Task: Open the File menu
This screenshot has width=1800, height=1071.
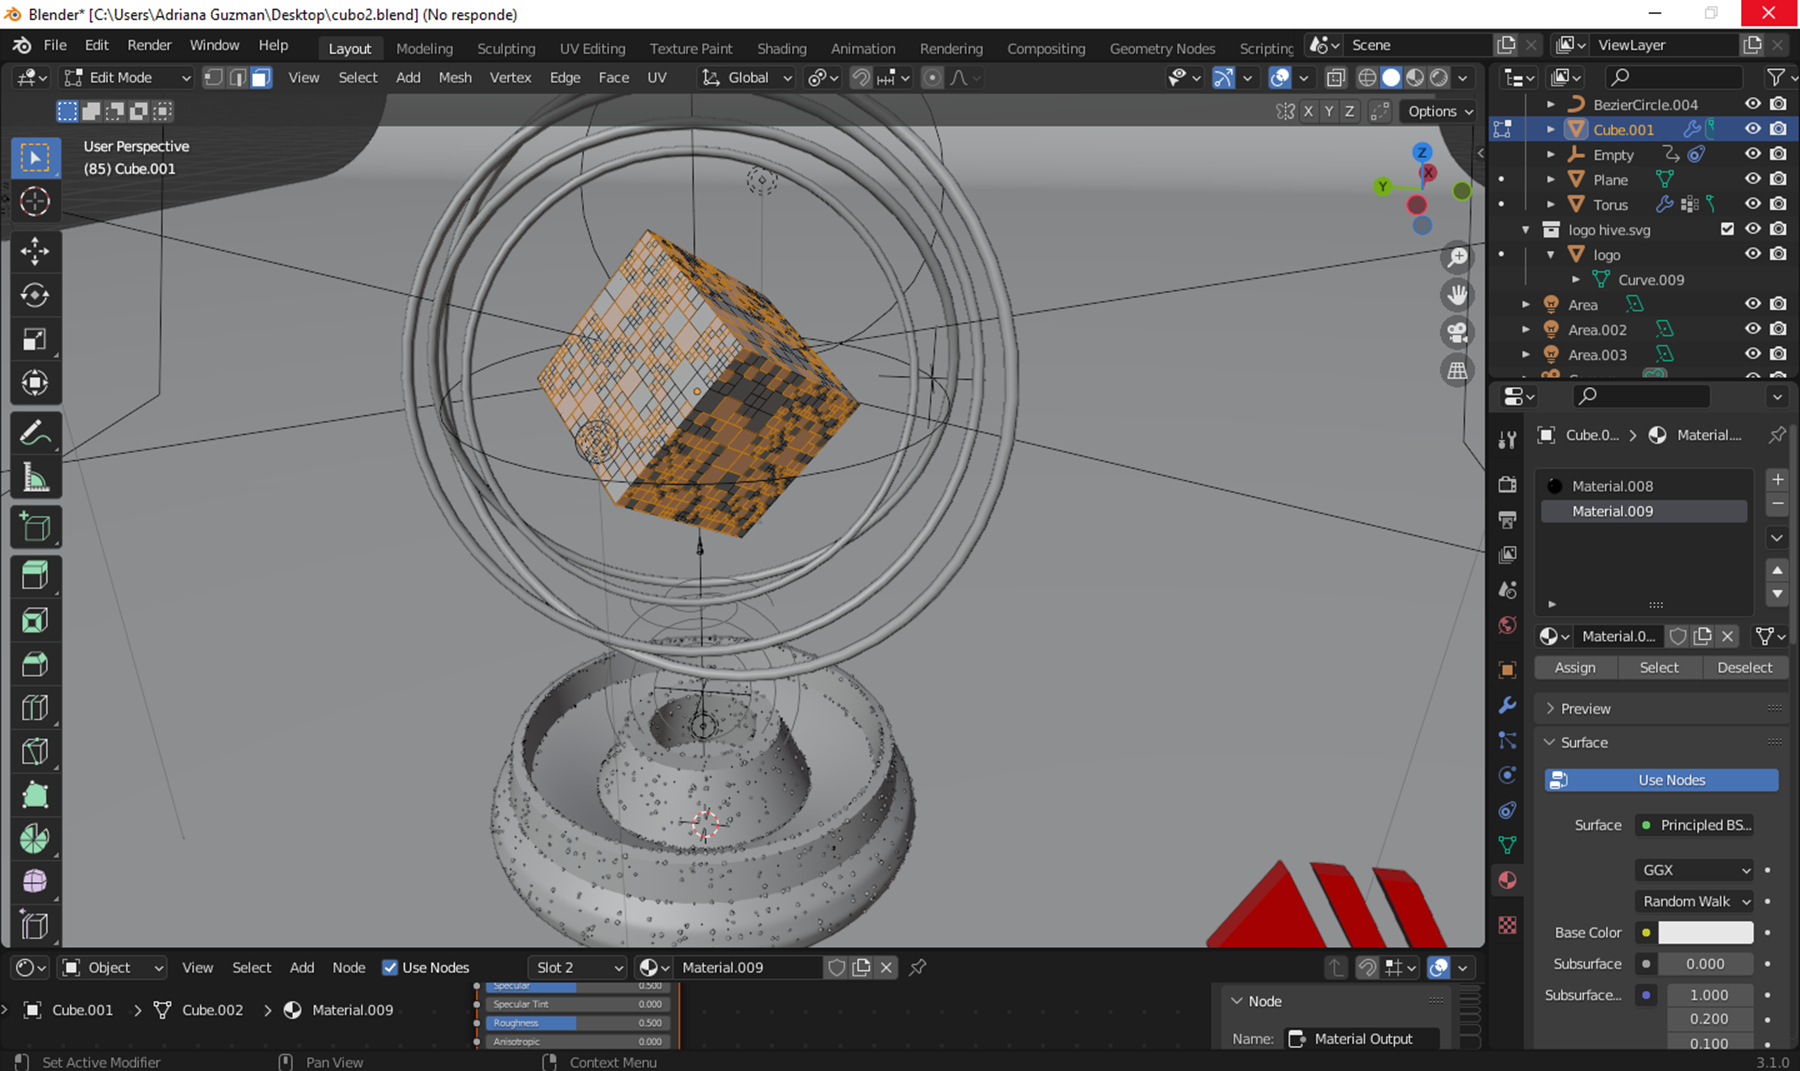Action: pos(55,45)
